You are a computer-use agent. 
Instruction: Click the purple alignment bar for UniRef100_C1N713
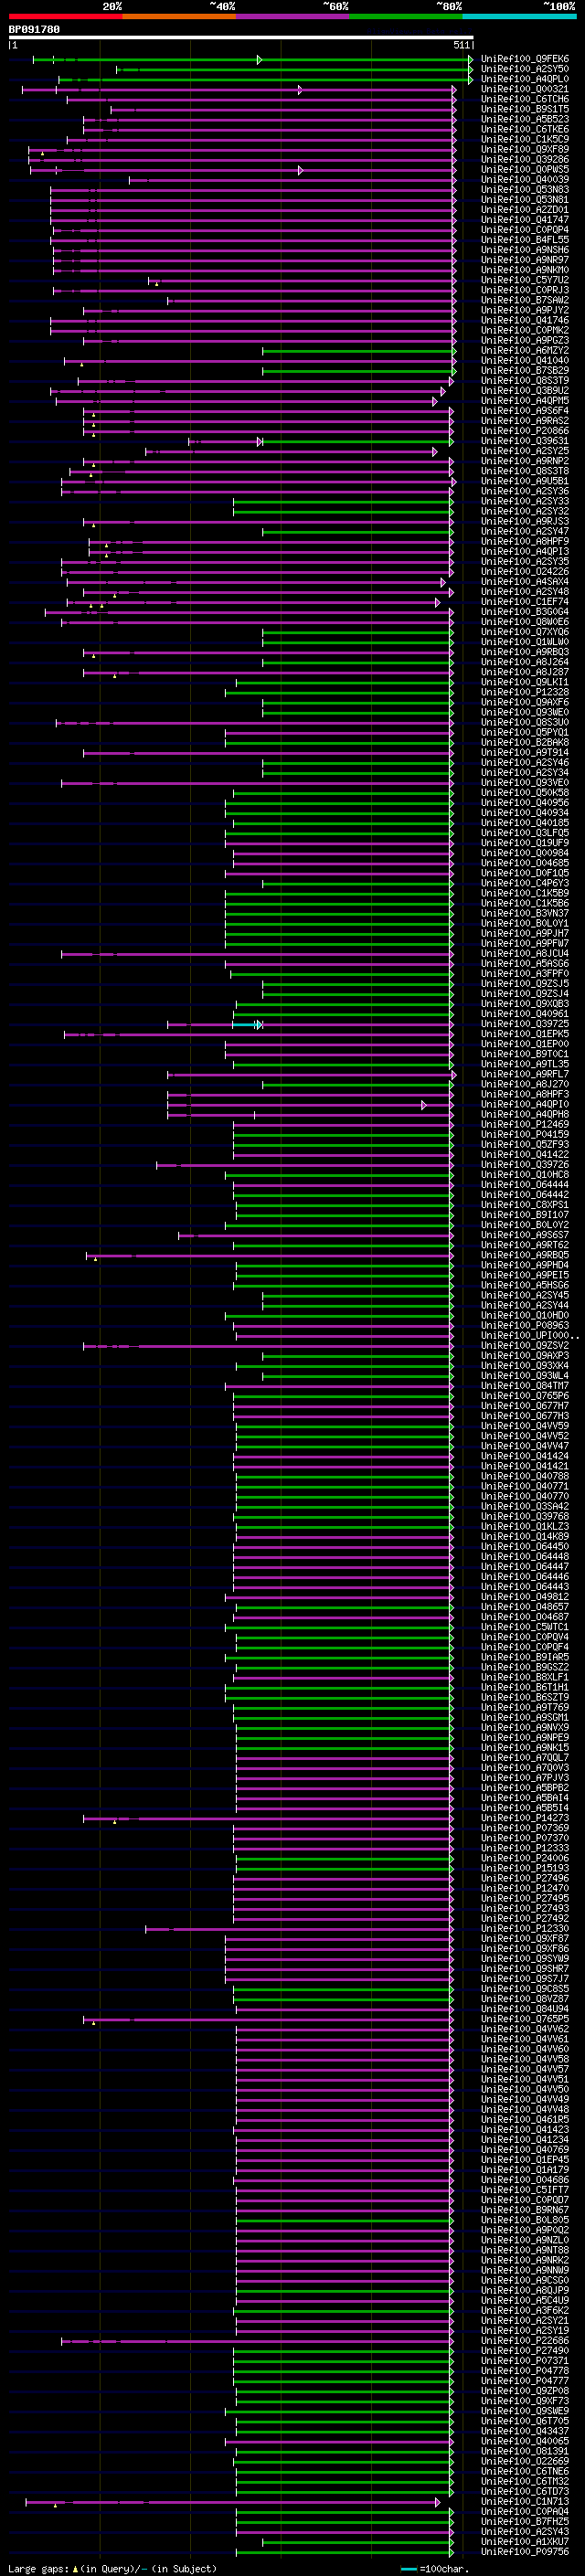232,2503
